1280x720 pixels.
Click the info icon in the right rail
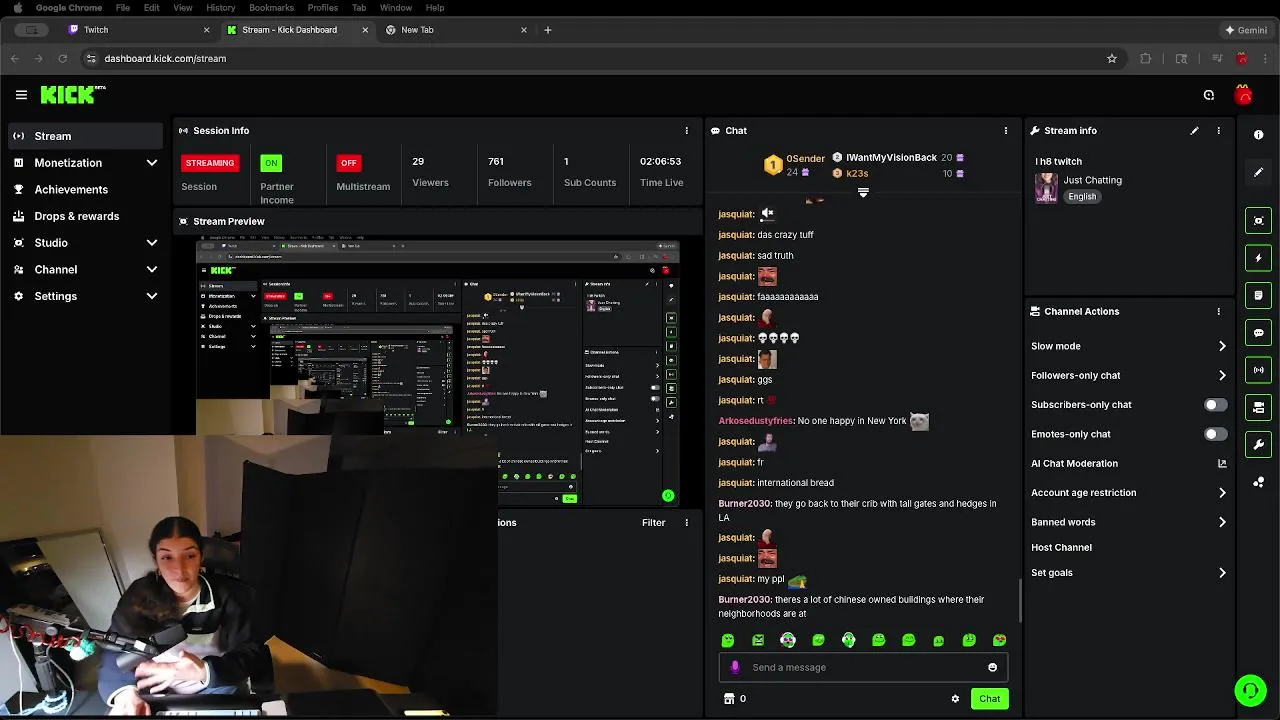point(1258,135)
